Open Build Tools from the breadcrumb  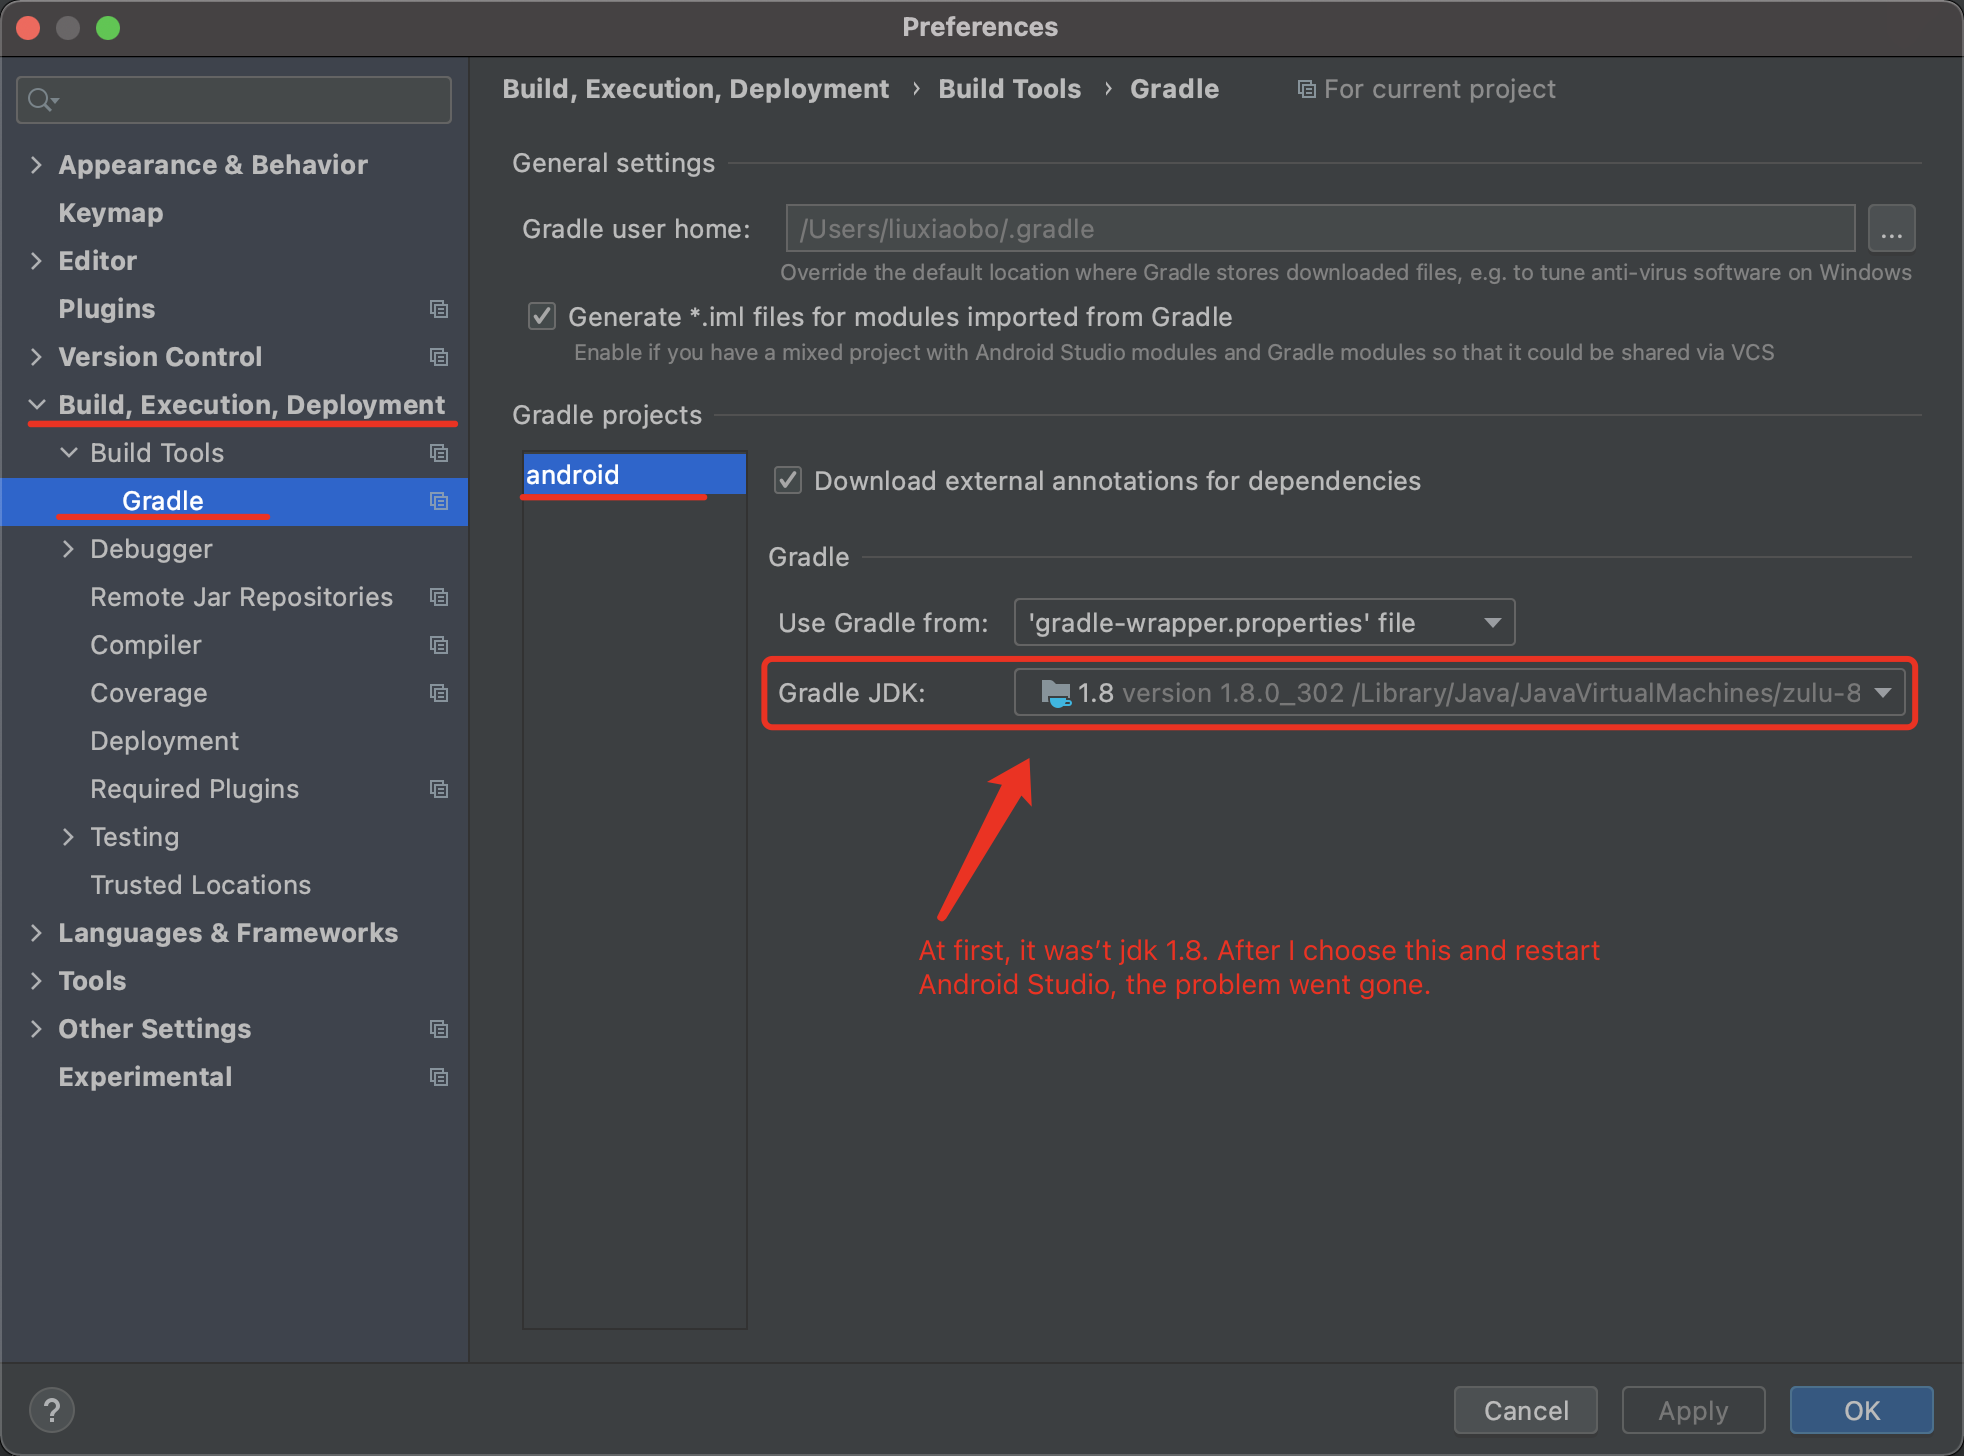pyautogui.click(x=1008, y=89)
